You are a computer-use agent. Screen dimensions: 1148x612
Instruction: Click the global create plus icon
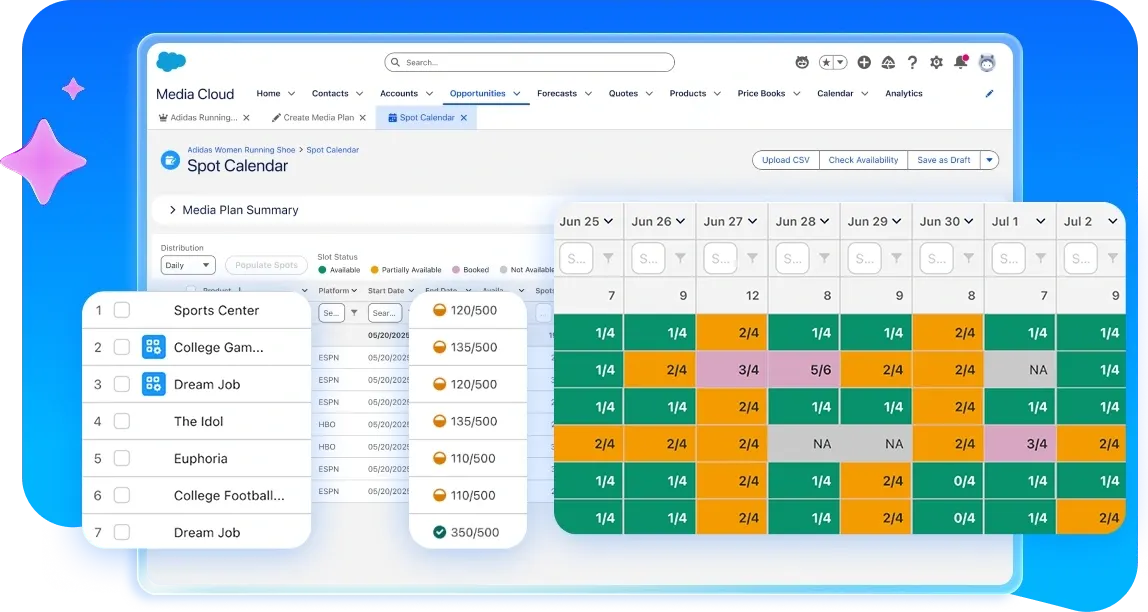point(864,63)
